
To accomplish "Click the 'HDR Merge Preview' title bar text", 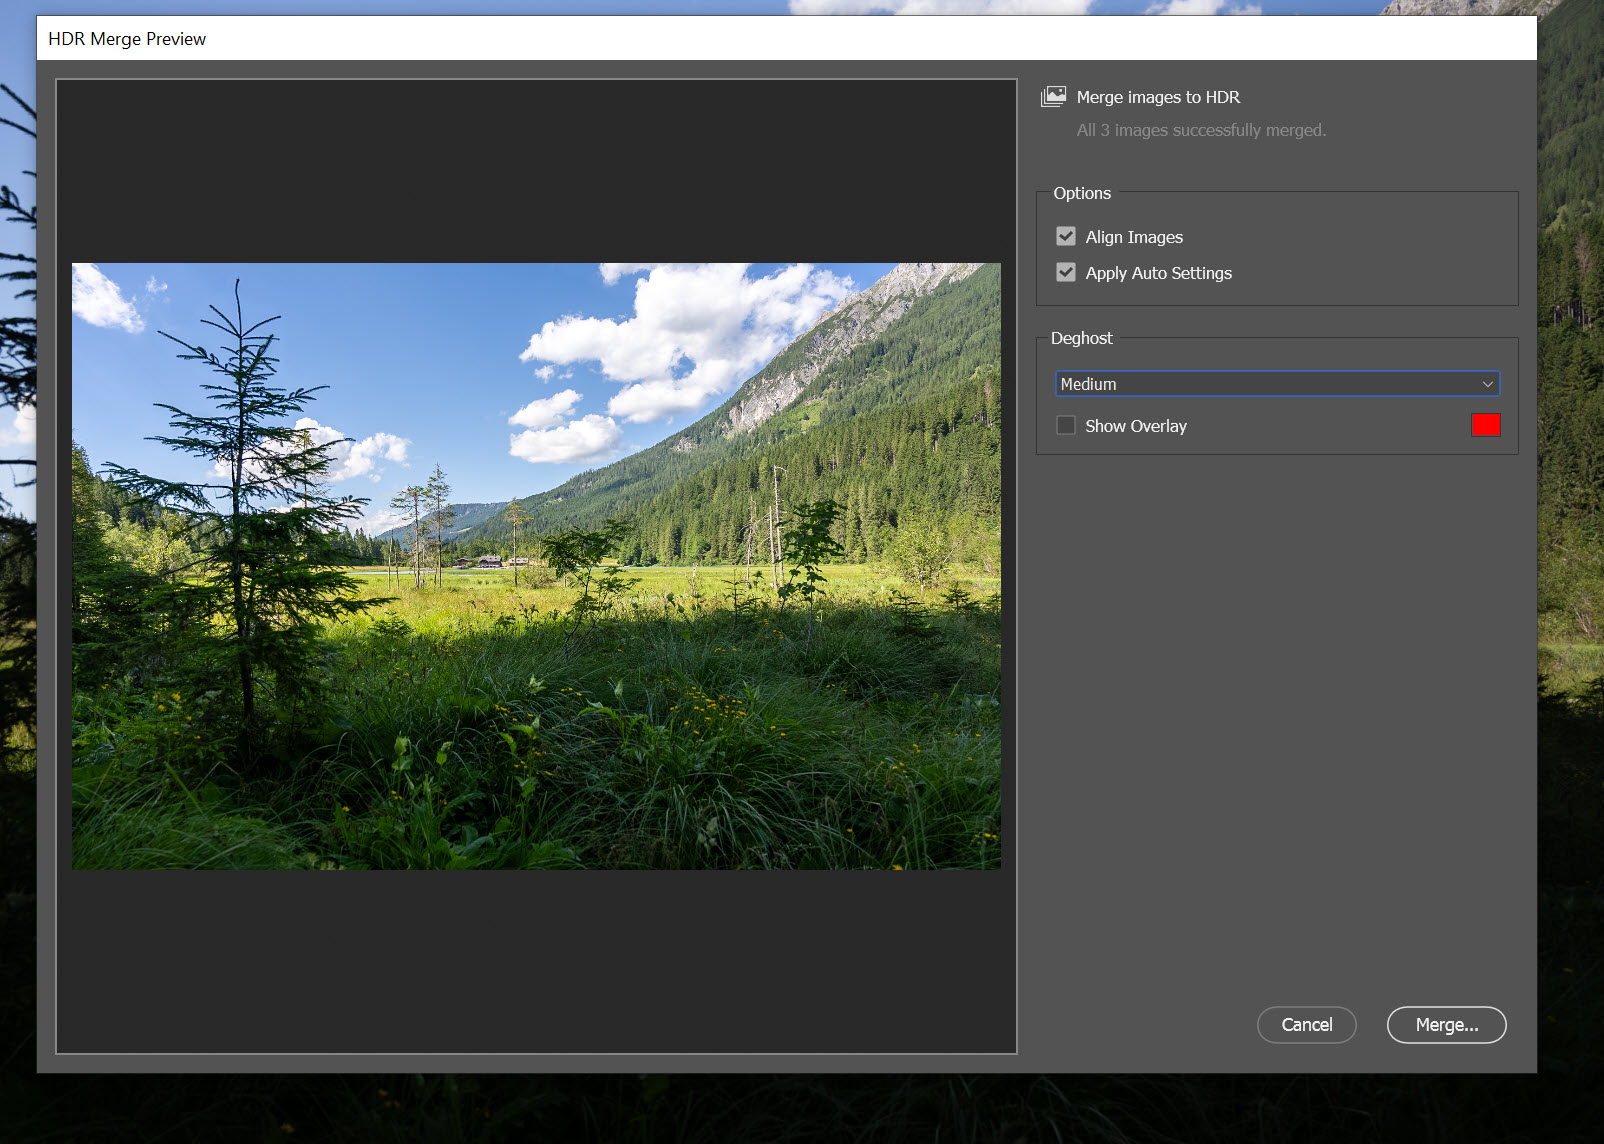I will pyautogui.click(x=127, y=39).
